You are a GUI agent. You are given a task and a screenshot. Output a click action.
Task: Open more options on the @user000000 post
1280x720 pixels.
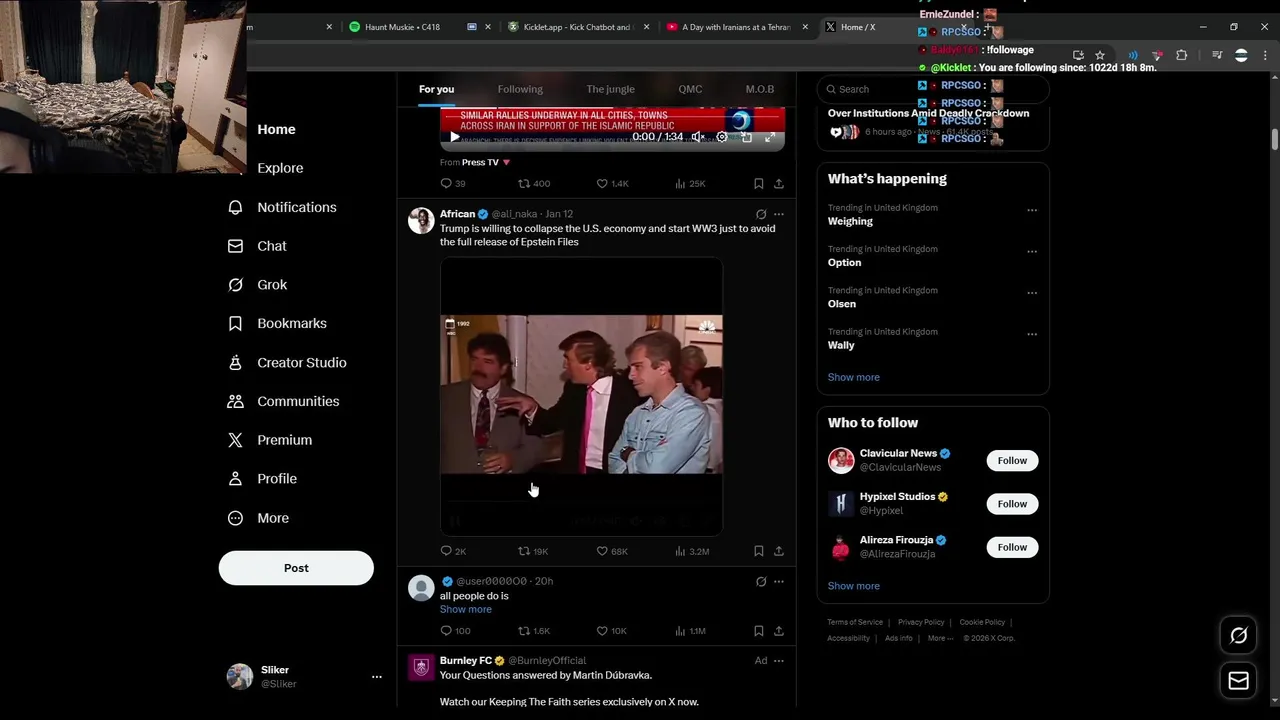click(x=779, y=581)
